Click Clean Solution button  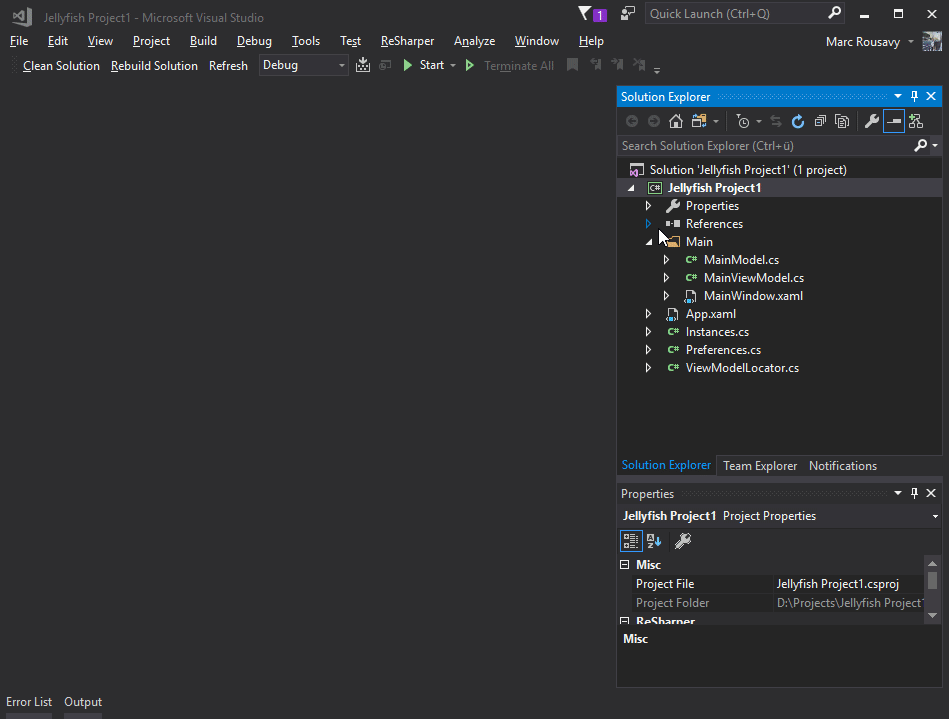[x=61, y=65]
